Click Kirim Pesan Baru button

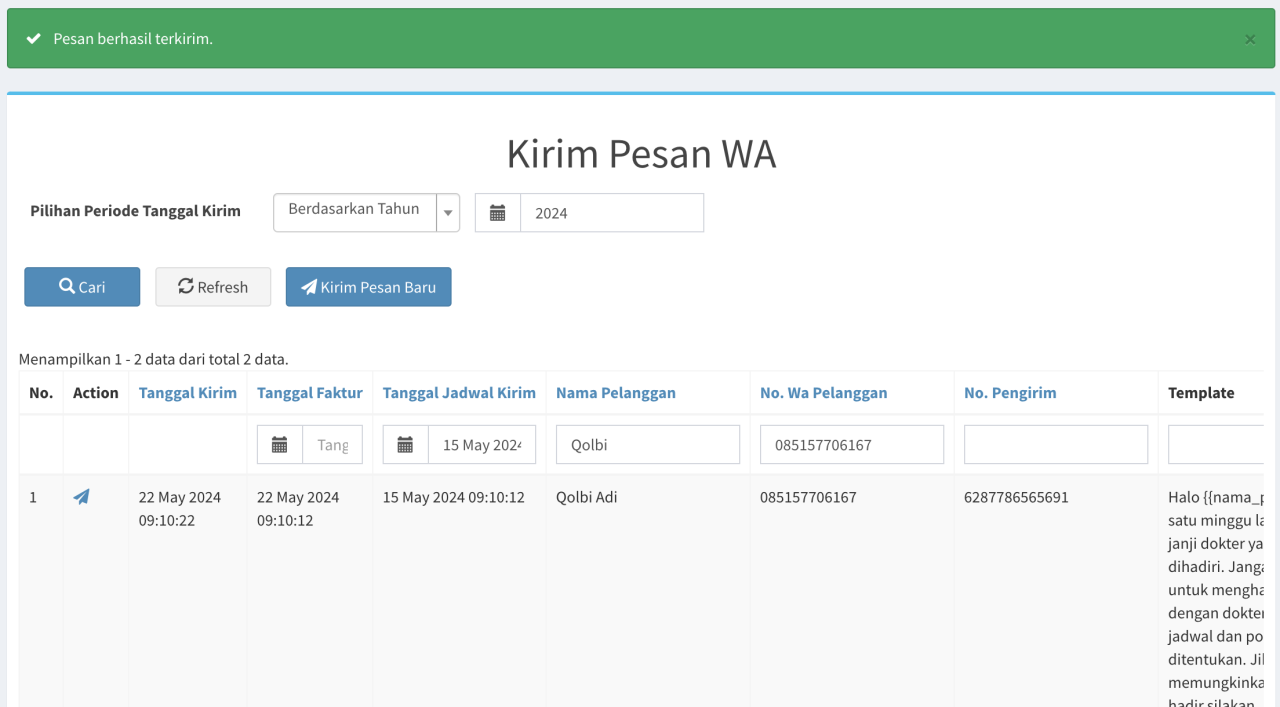368,287
